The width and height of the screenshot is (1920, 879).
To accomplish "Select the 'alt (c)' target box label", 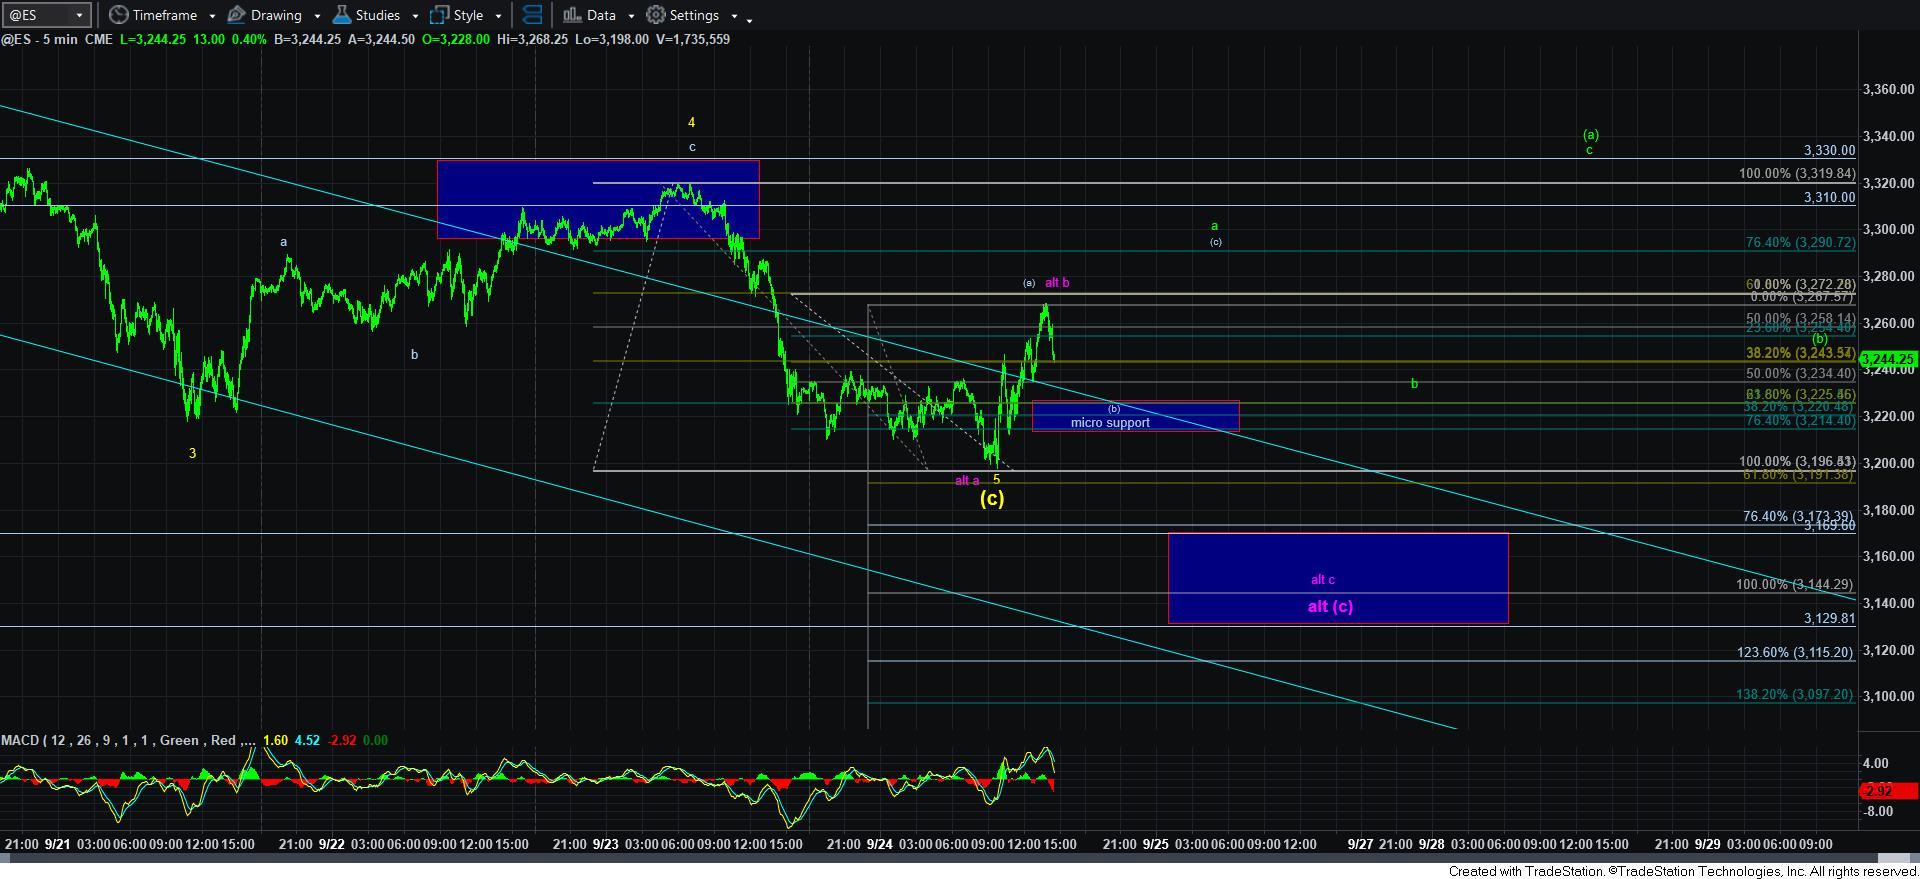I will tap(1330, 607).
